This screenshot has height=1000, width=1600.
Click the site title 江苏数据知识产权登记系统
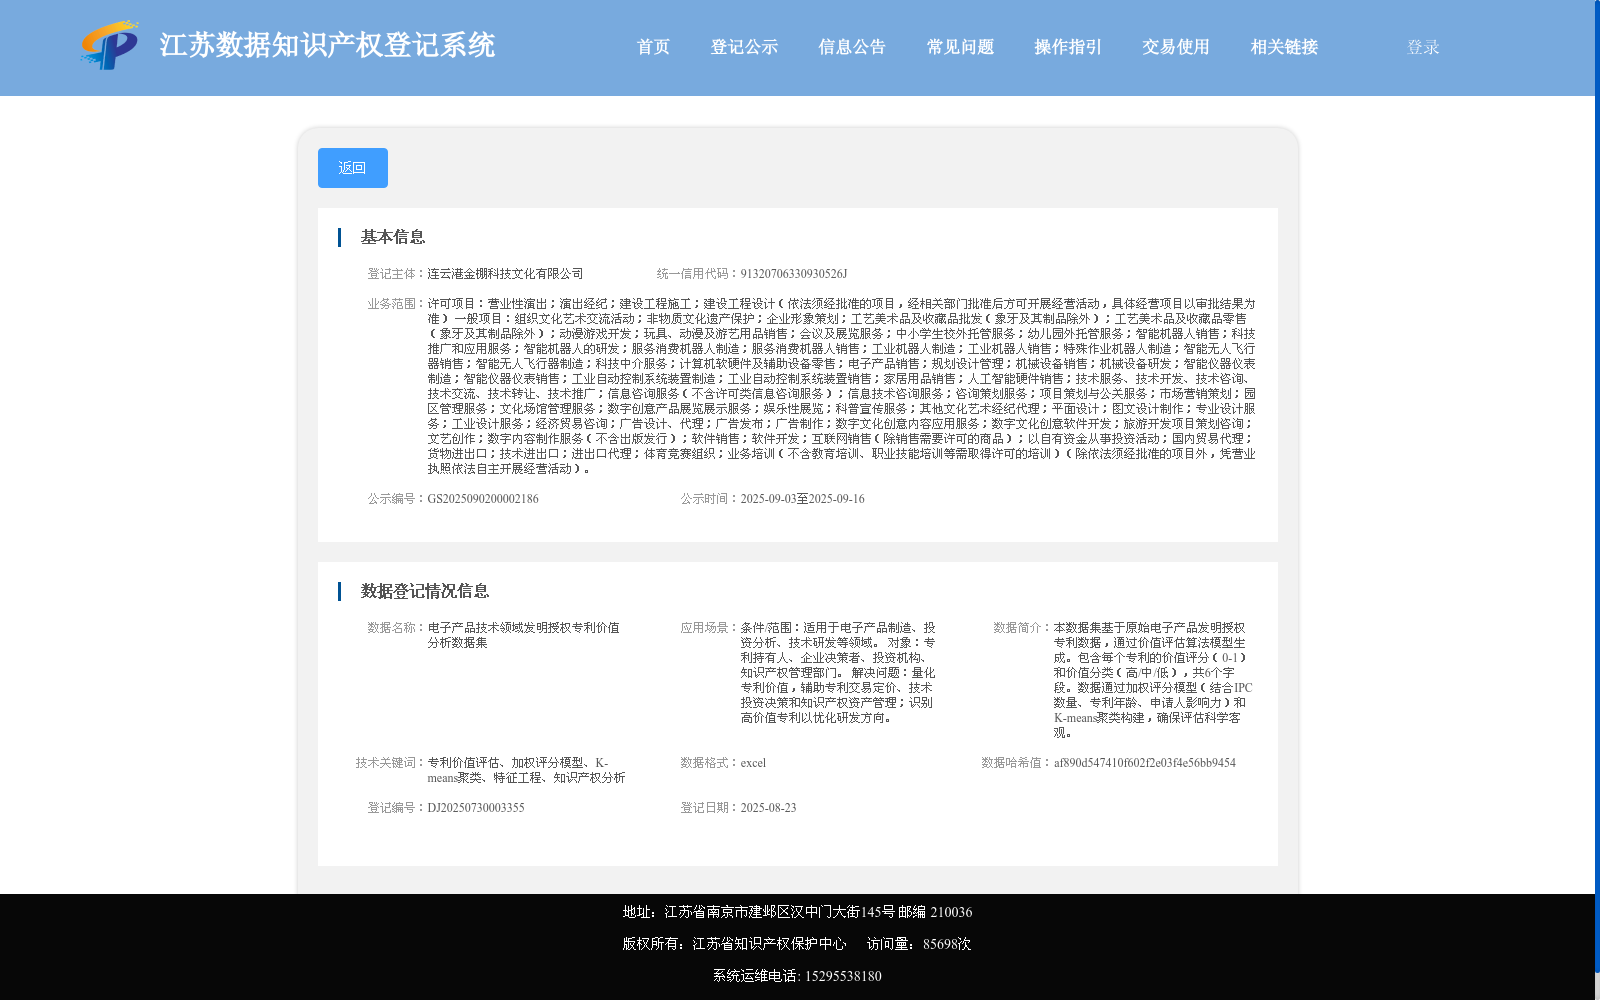pyautogui.click(x=327, y=45)
